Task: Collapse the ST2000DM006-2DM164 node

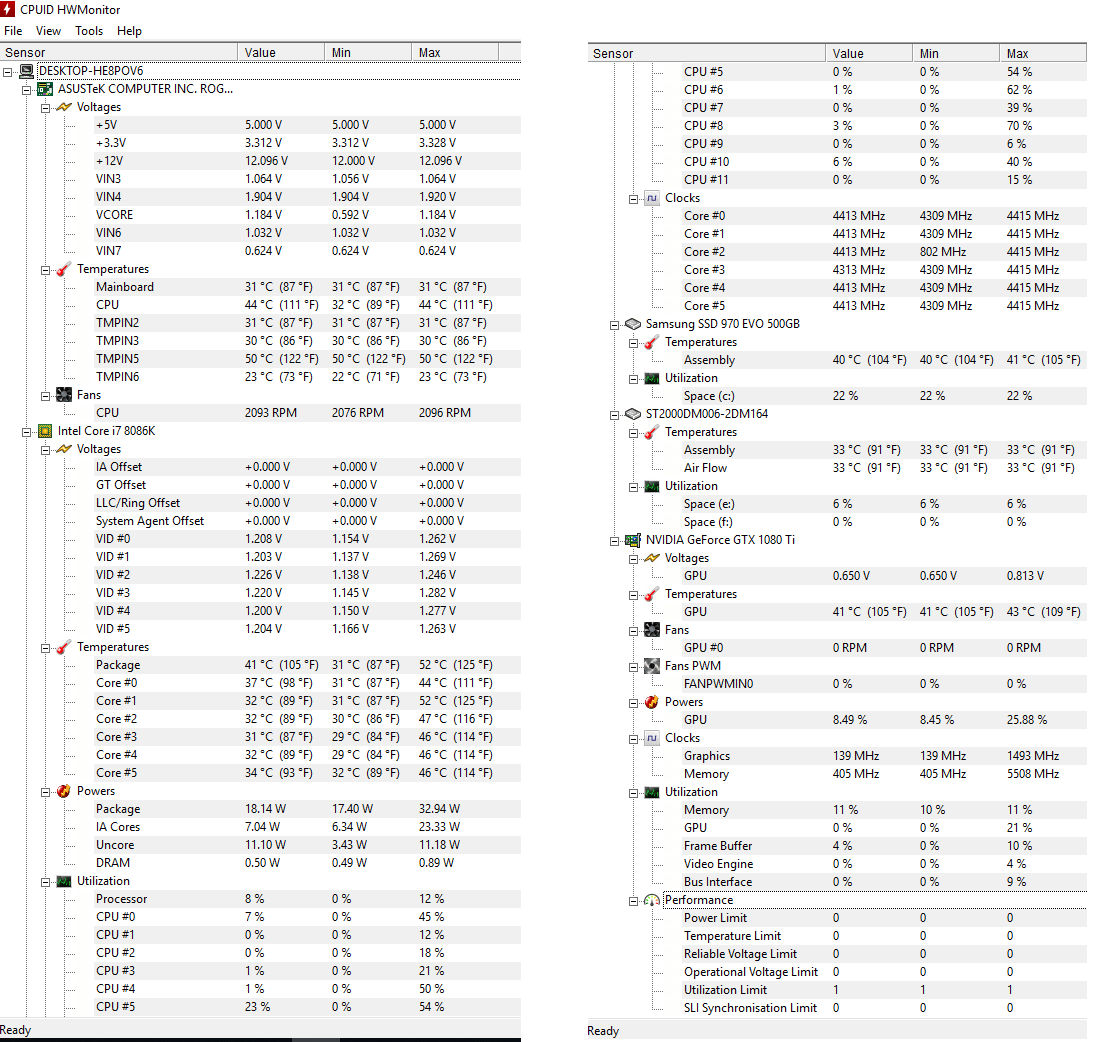Action: point(615,415)
